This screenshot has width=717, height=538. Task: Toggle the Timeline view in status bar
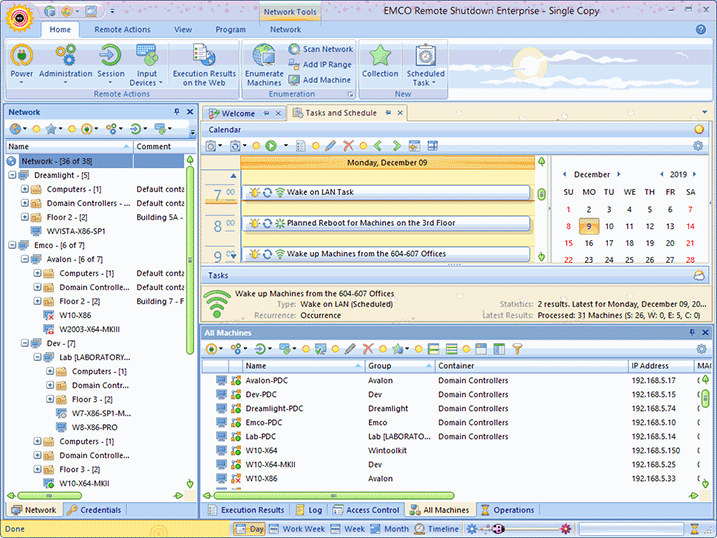[437, 529]
